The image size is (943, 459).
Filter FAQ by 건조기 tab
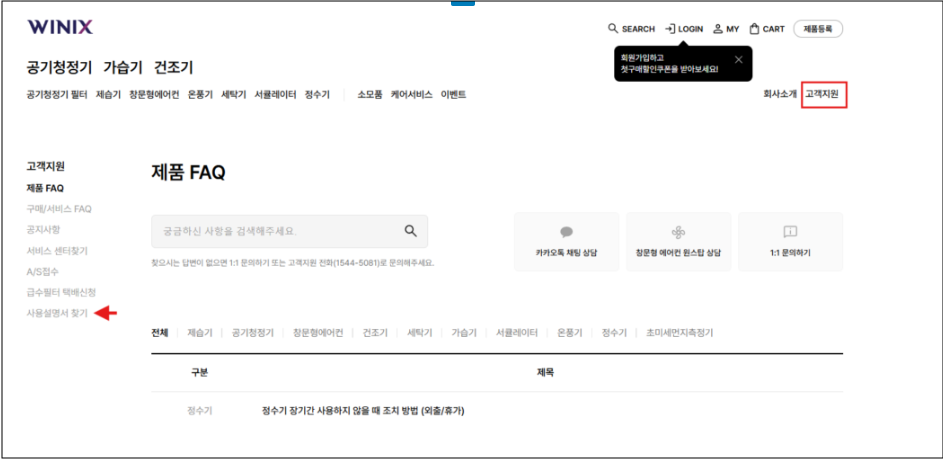tap(375, 333)
